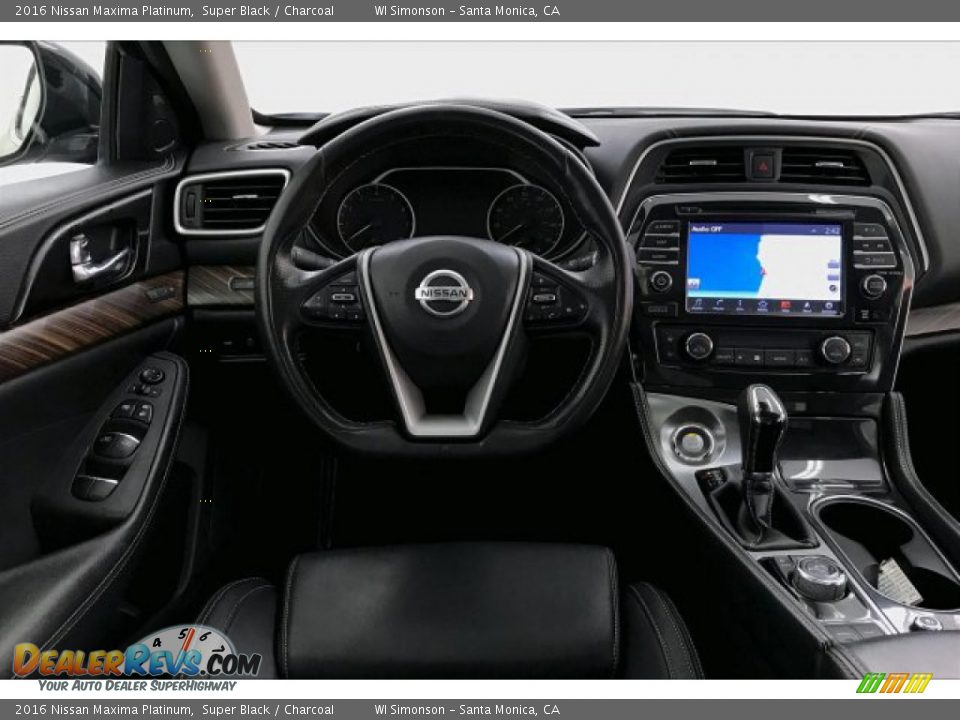The height and width of the screenshot is (720, 960).
Task: Click the bottom caption "Super Black / Charcoal"
Action: click(268, 710)
